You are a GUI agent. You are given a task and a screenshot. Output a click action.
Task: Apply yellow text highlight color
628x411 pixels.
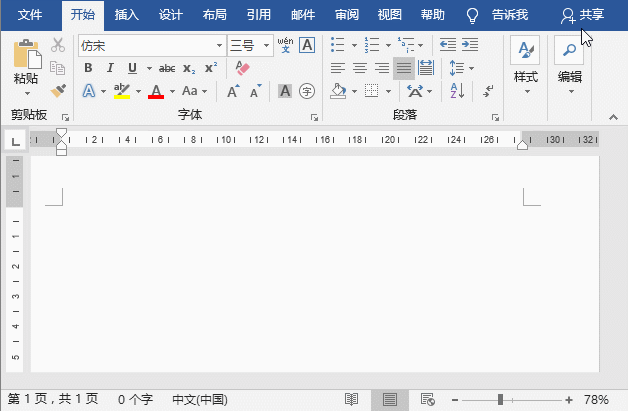pos(122,91)
